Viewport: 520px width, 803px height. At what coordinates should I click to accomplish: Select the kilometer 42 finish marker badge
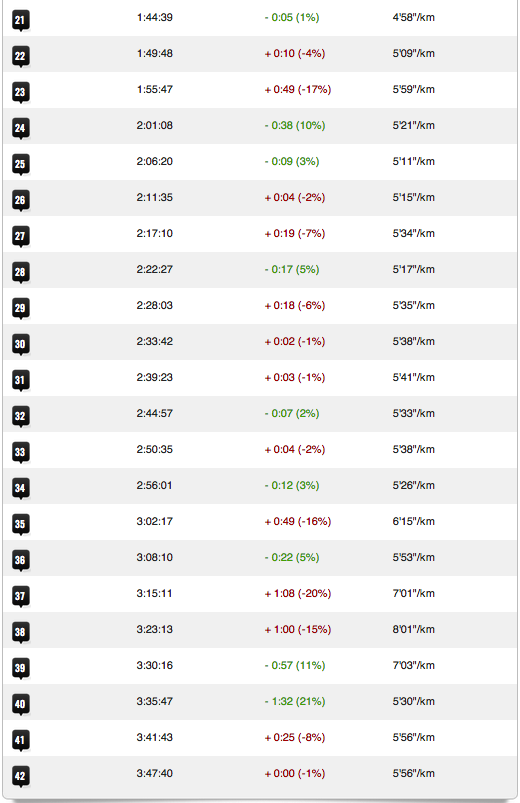pyautogui.click(x=20, y=776)
